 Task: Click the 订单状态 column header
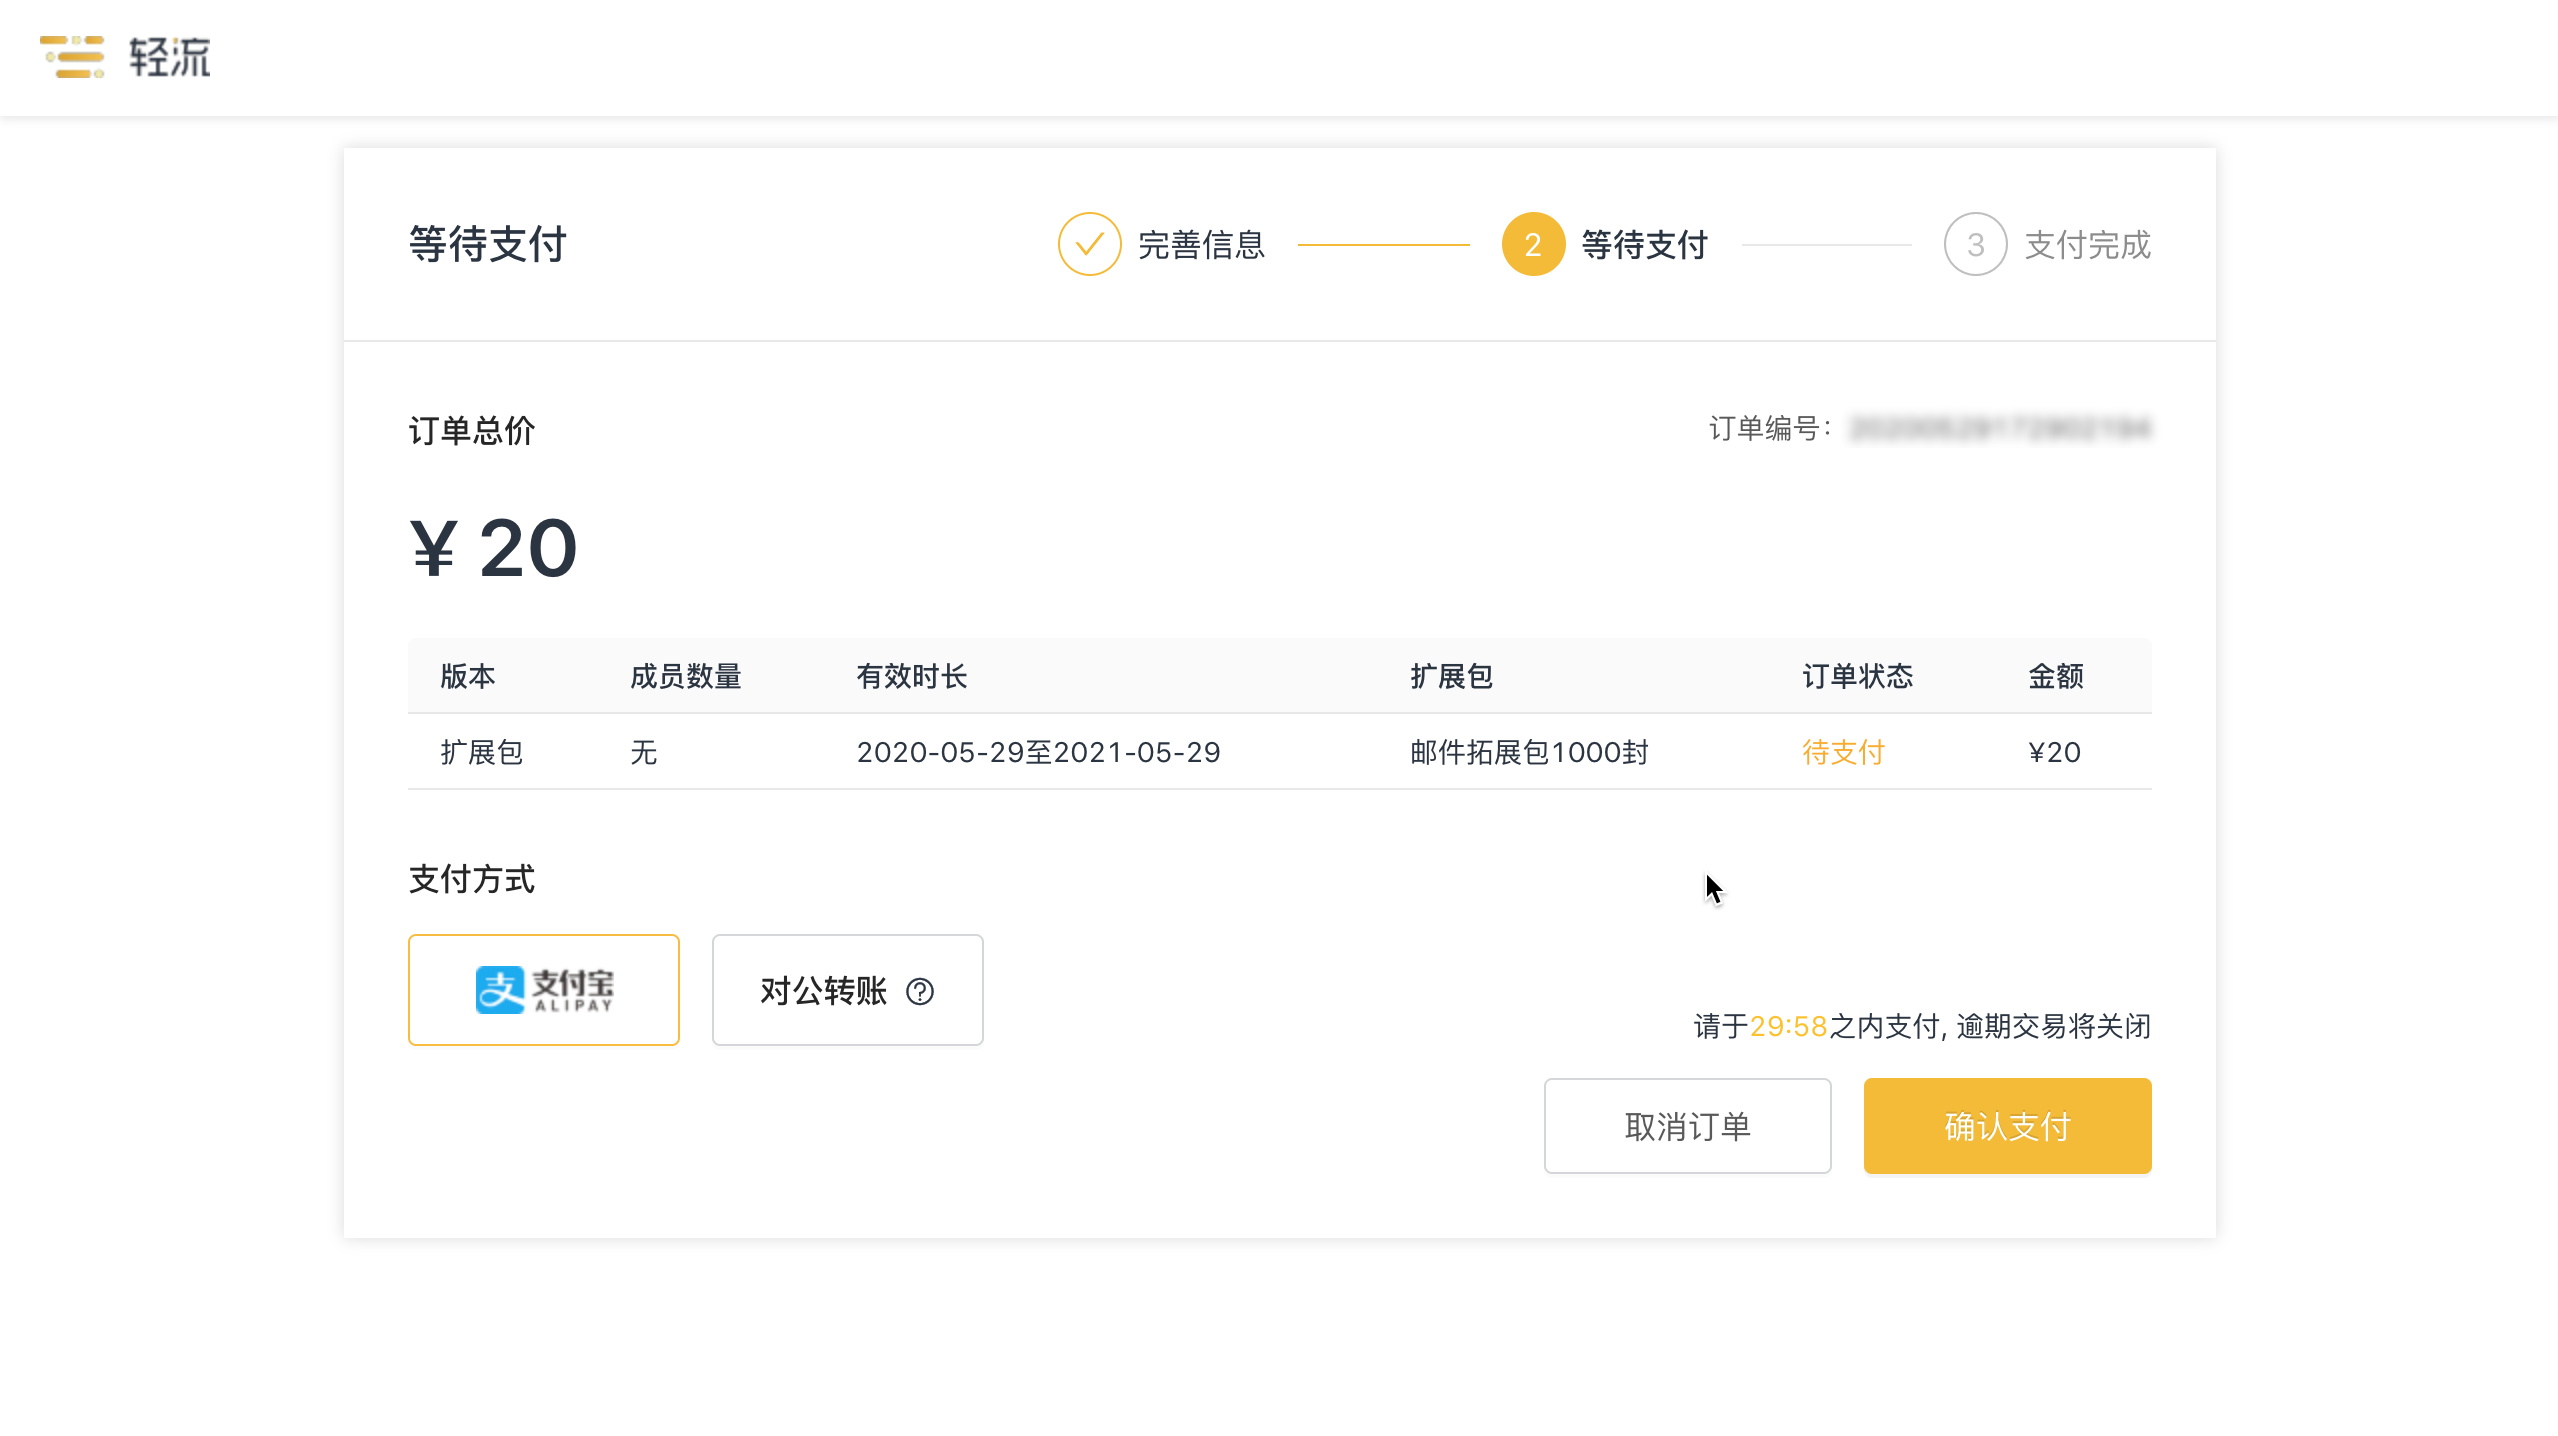pos(1857,676)
